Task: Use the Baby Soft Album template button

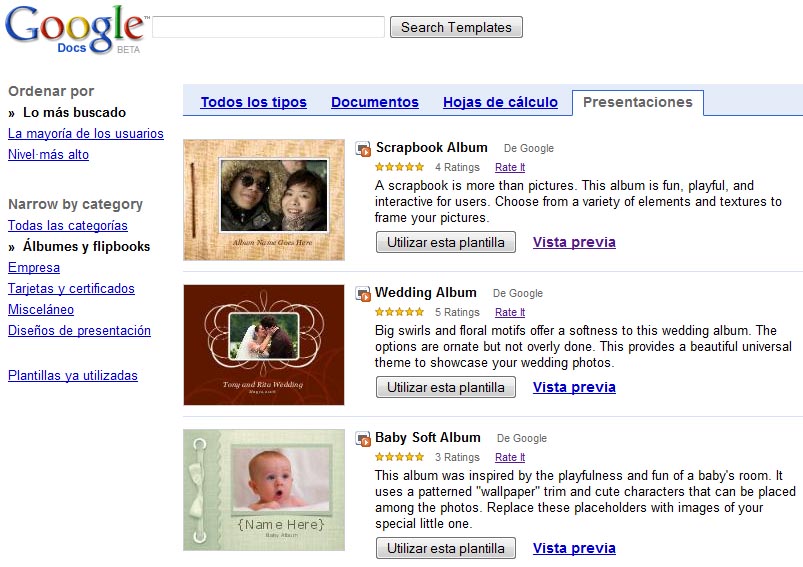Action: click(446, 548)
